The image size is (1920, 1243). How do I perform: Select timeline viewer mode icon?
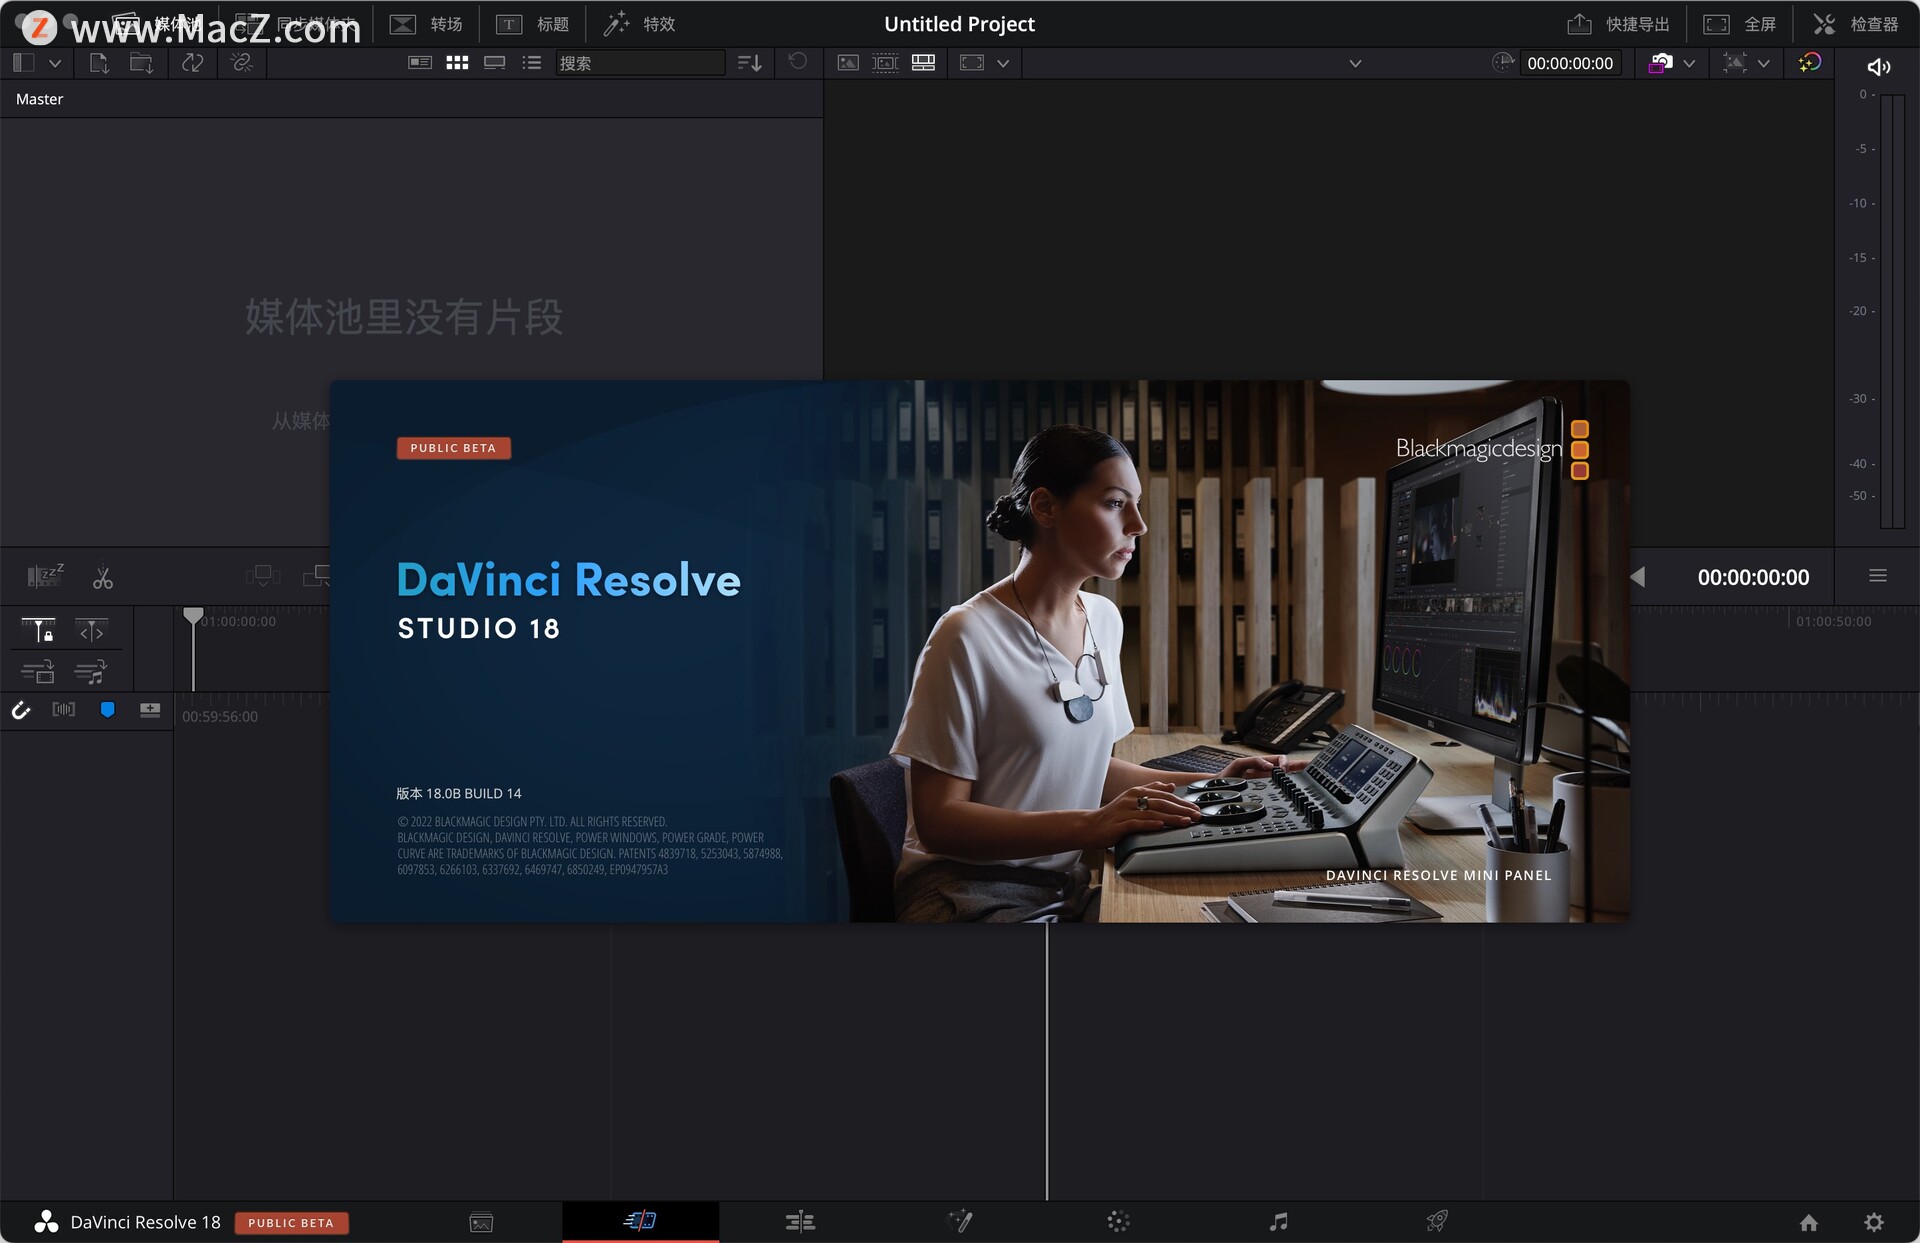(923, 63)
